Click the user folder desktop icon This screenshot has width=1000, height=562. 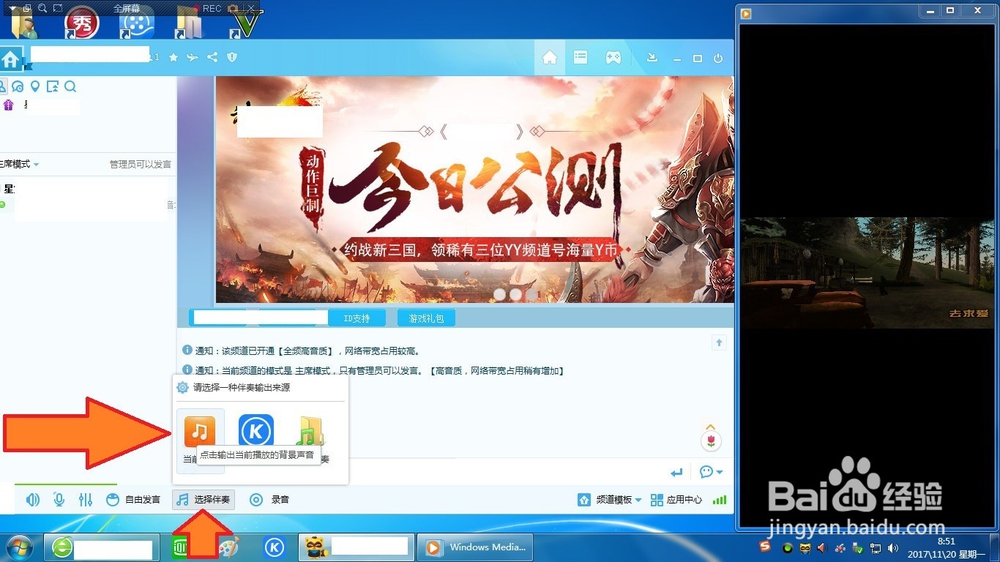[x=24, y=24]
